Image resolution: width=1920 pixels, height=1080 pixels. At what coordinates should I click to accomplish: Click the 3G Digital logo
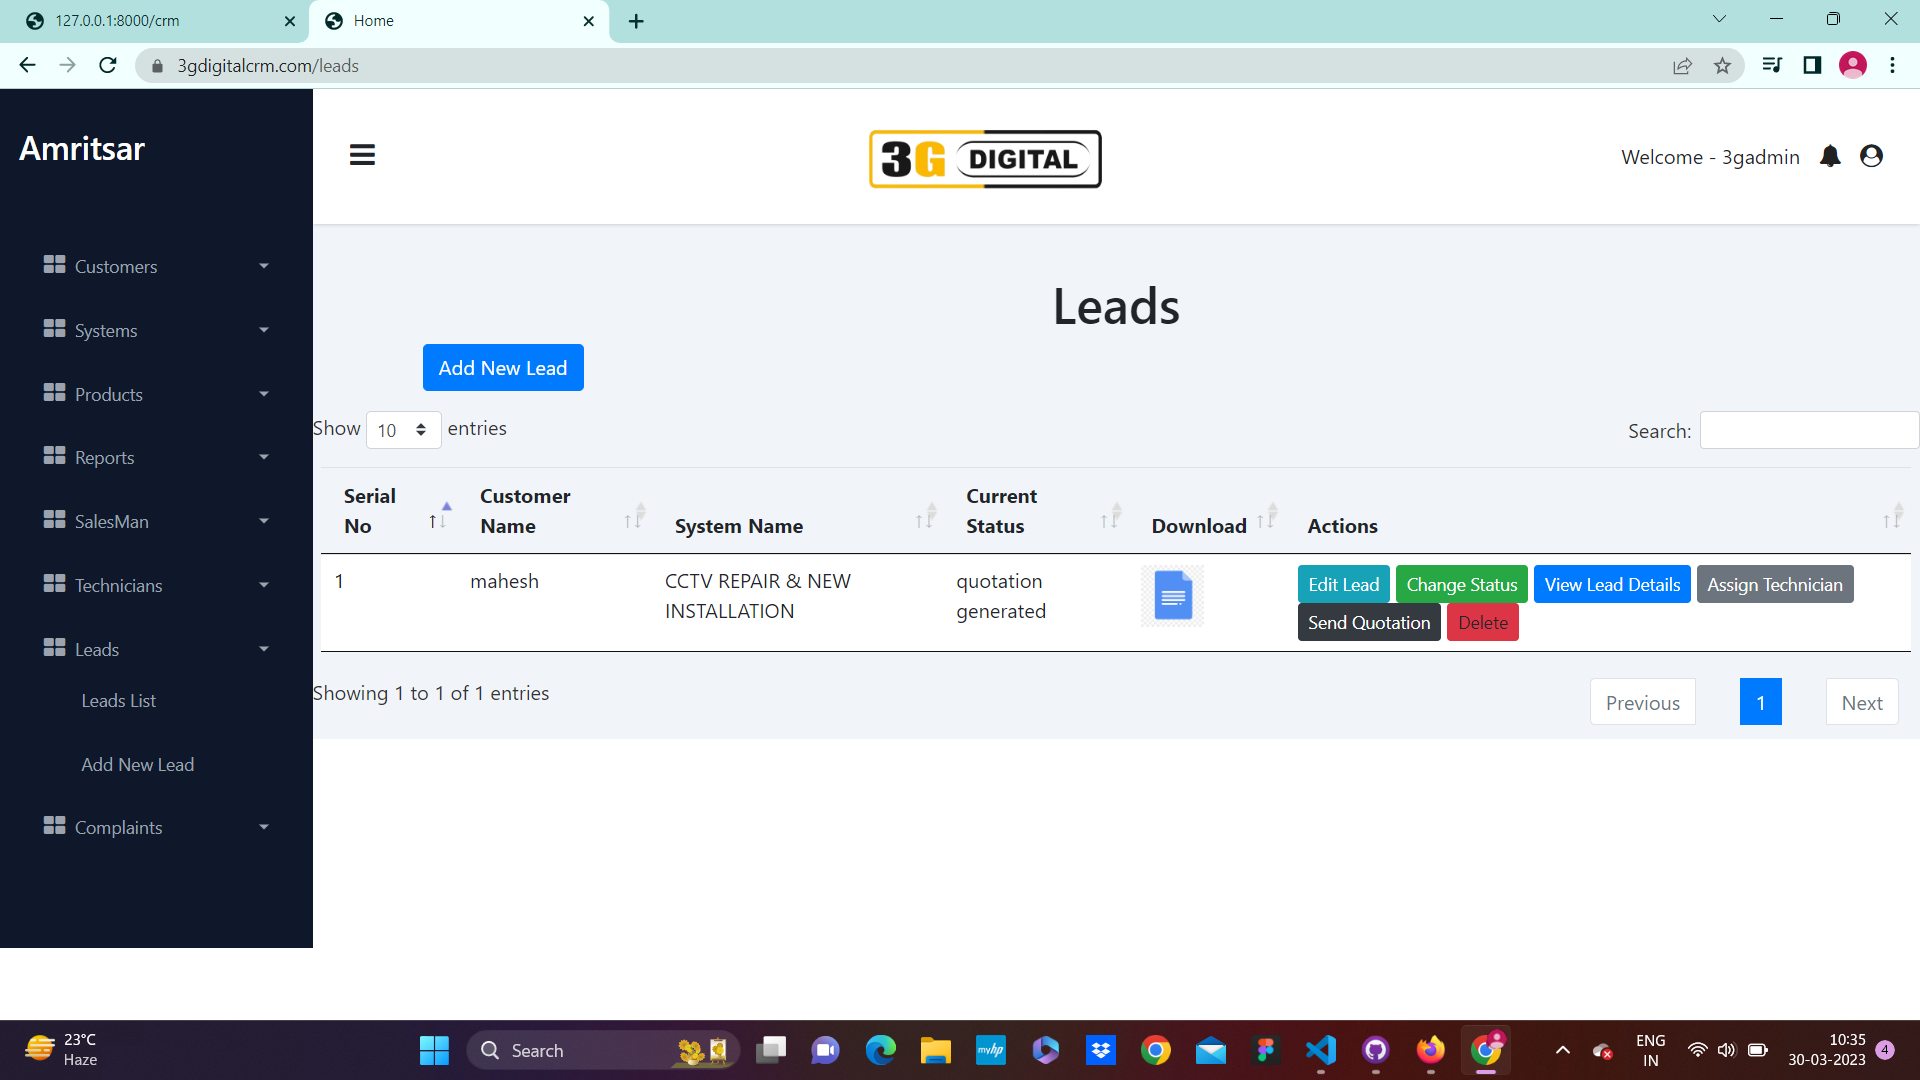pos(985,159)
